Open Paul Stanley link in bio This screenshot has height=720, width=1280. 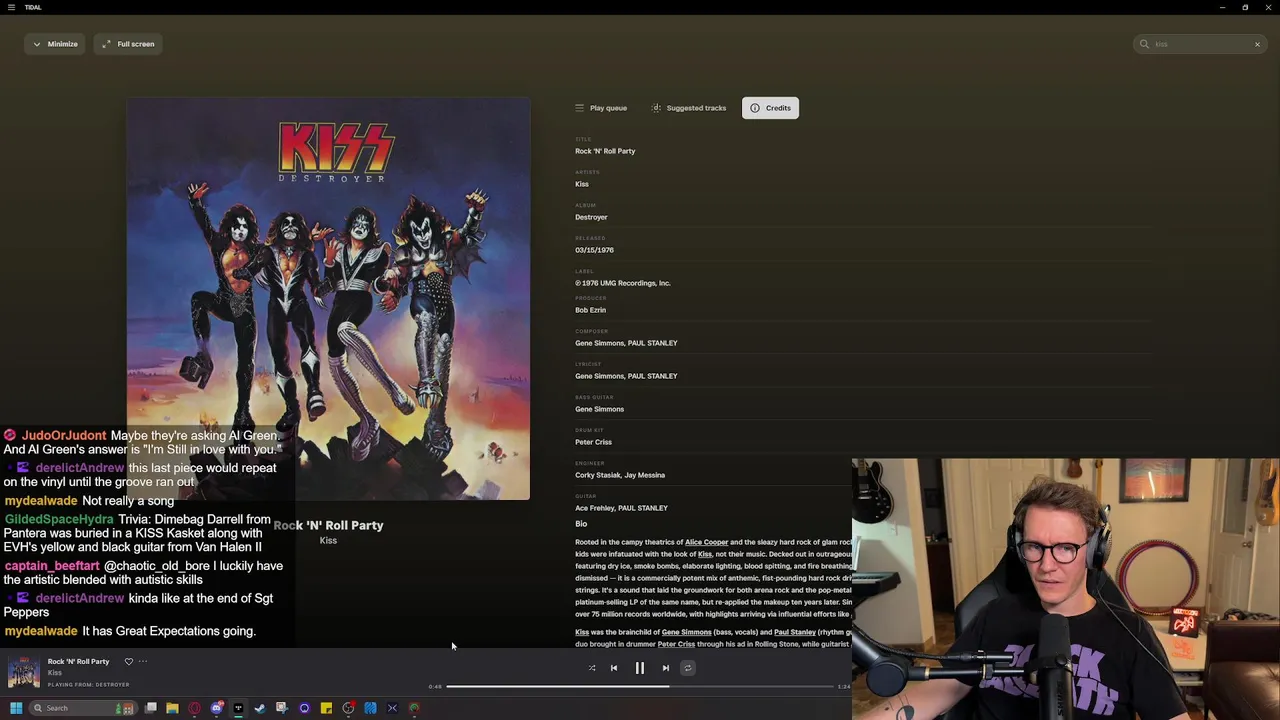(x=795, y=632)
